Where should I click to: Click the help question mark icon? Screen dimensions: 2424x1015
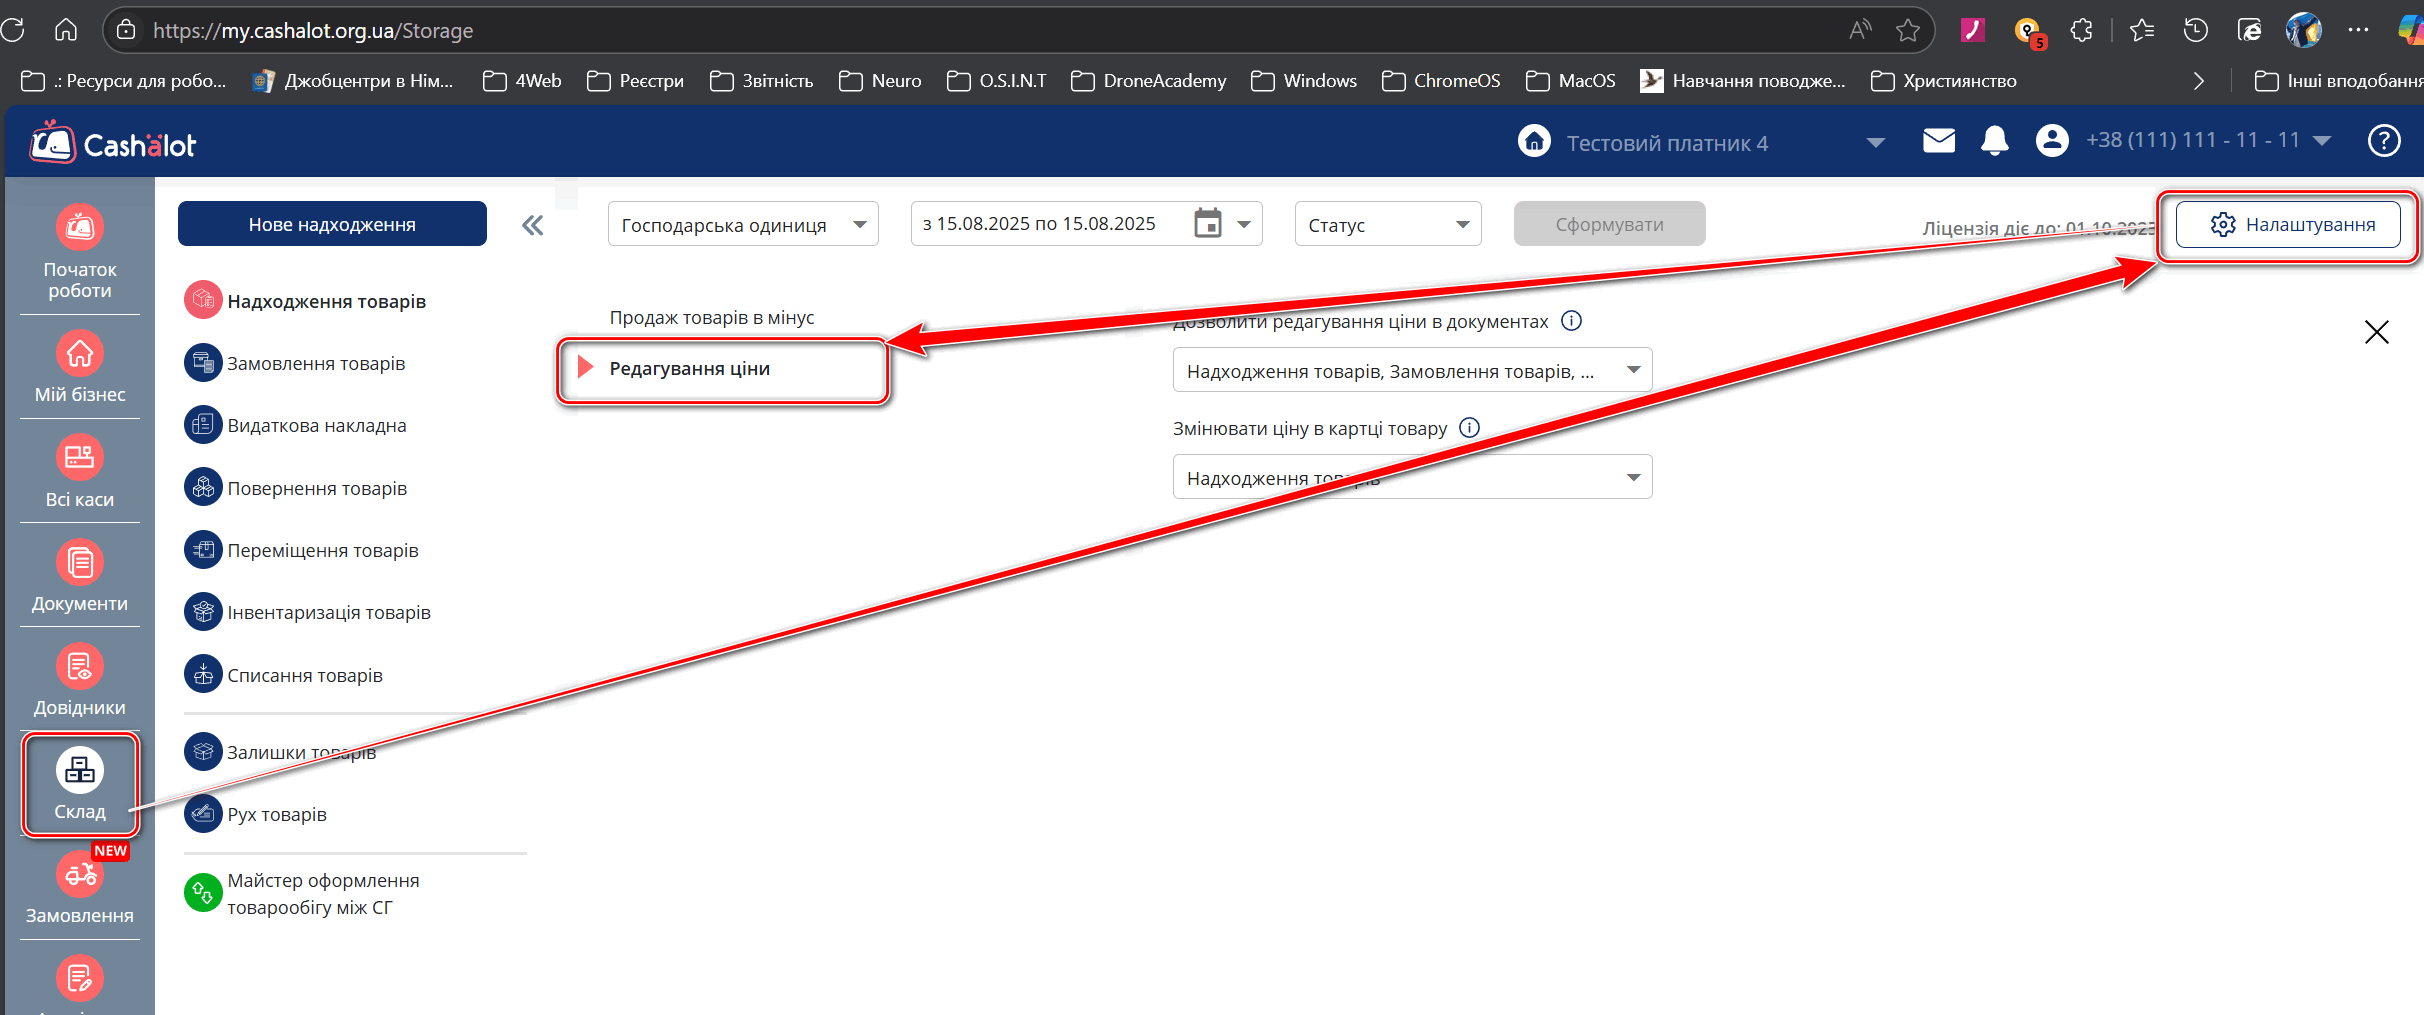(x=2383, y=141)
